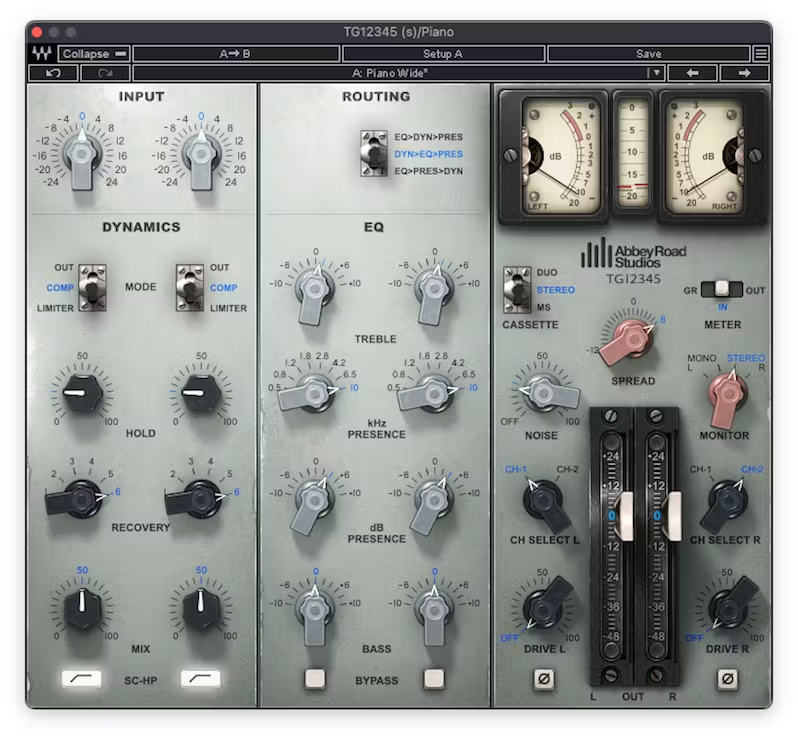The height and width of the screenshot is (739, 798).
Task: Select DYN>EQ>PRES routing option
Action: point(429,154)
